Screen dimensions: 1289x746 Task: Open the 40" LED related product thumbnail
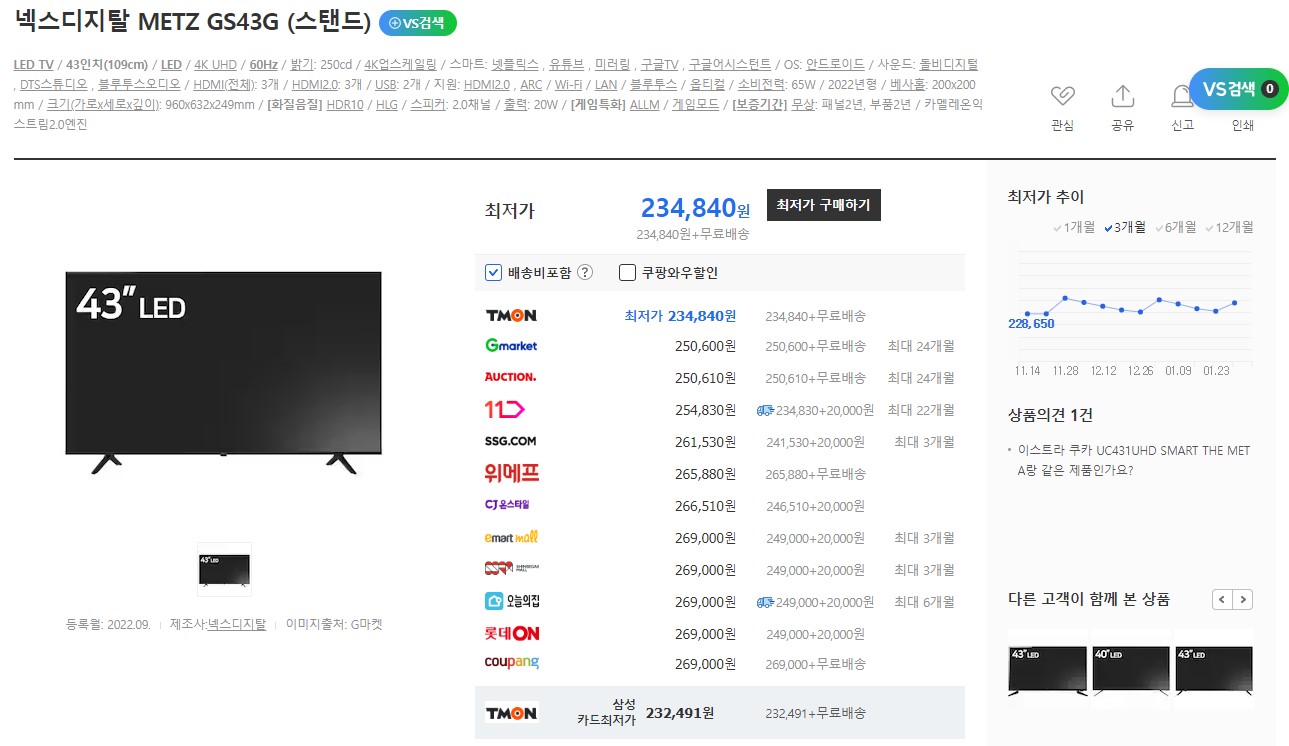[x=1131, y=669]
